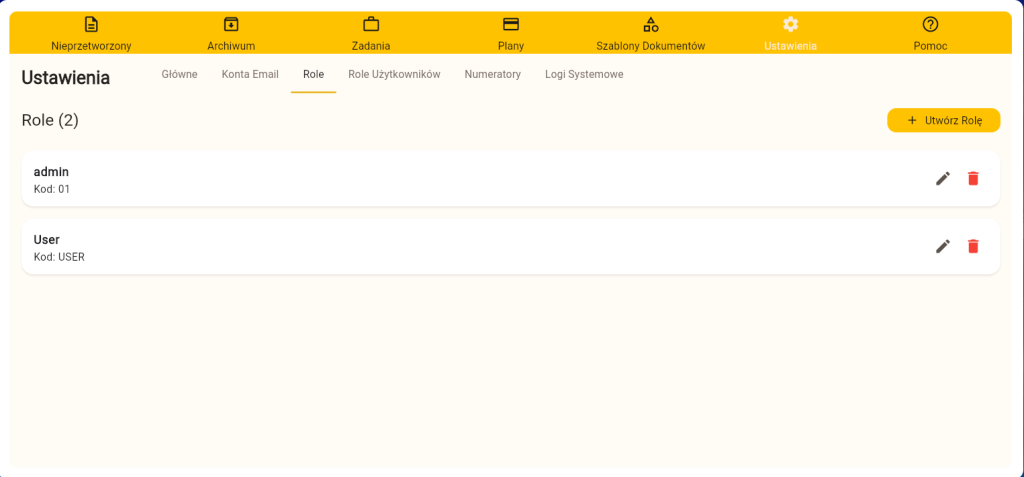Open Pomoc with the question mark icon
1024x477 pixels.
coord(930,24)
